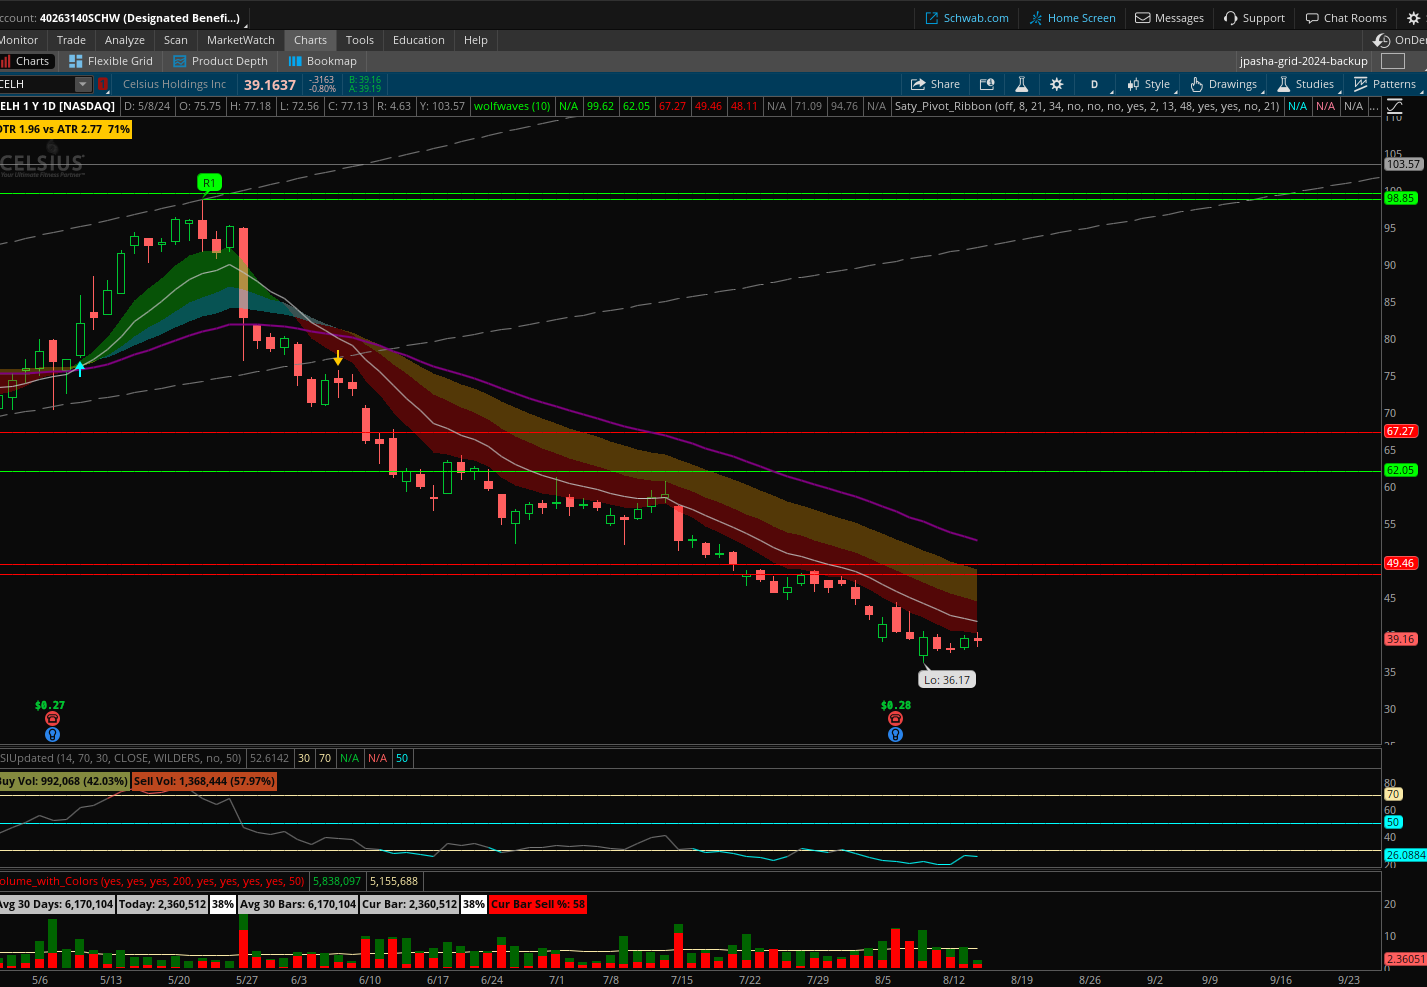Click the red 67.27 price axis label
This screenshot has height=987, width=1427.
[x=1401, y=431]
